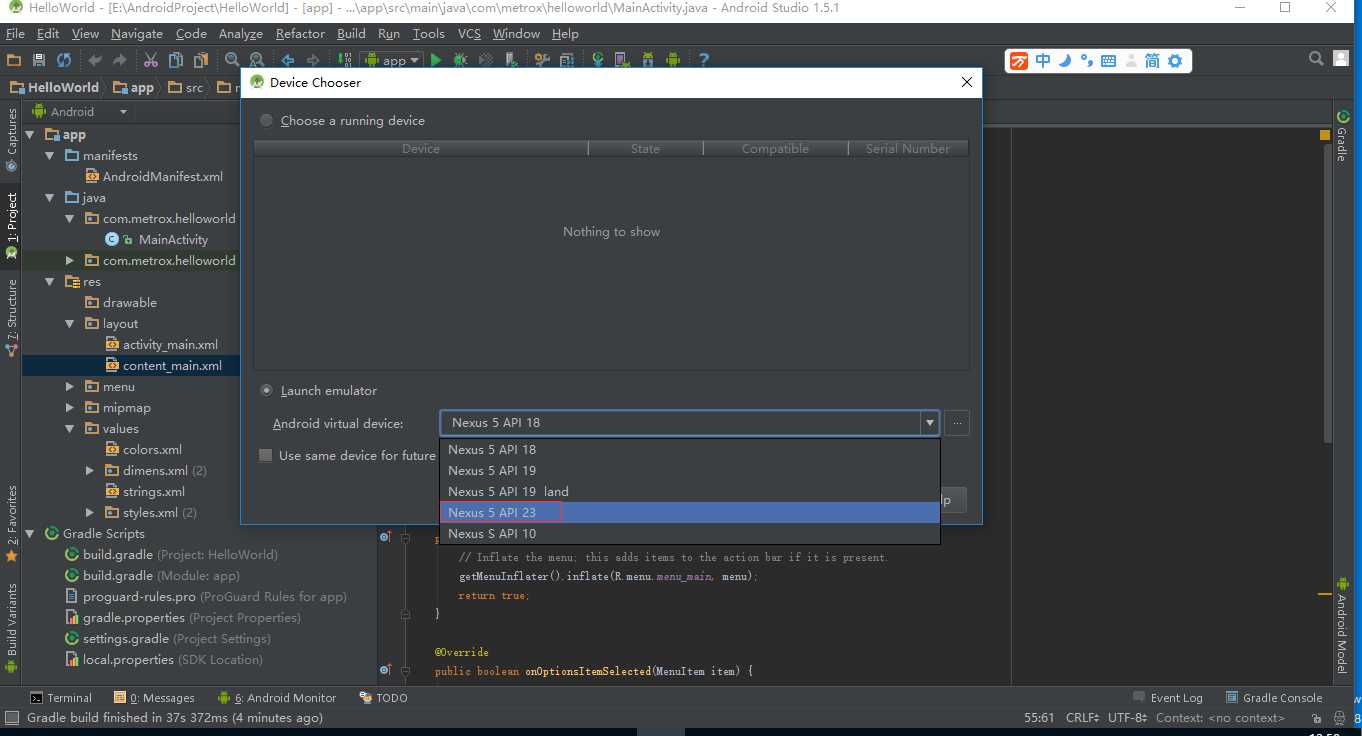Select the Choose a running device radio
1362x736 pixels.
[266, 120]
